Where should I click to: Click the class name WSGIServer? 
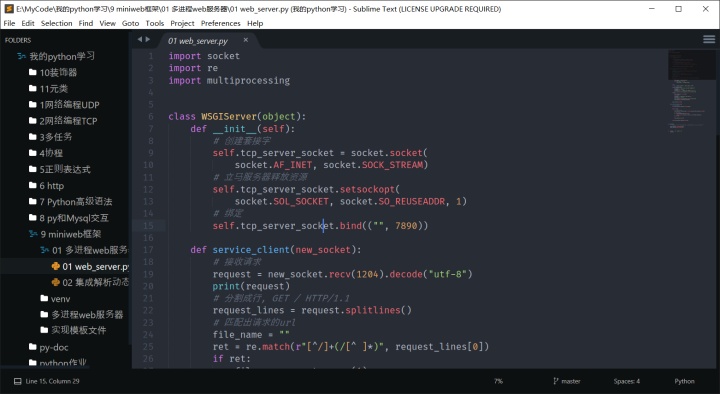(229, 117)
